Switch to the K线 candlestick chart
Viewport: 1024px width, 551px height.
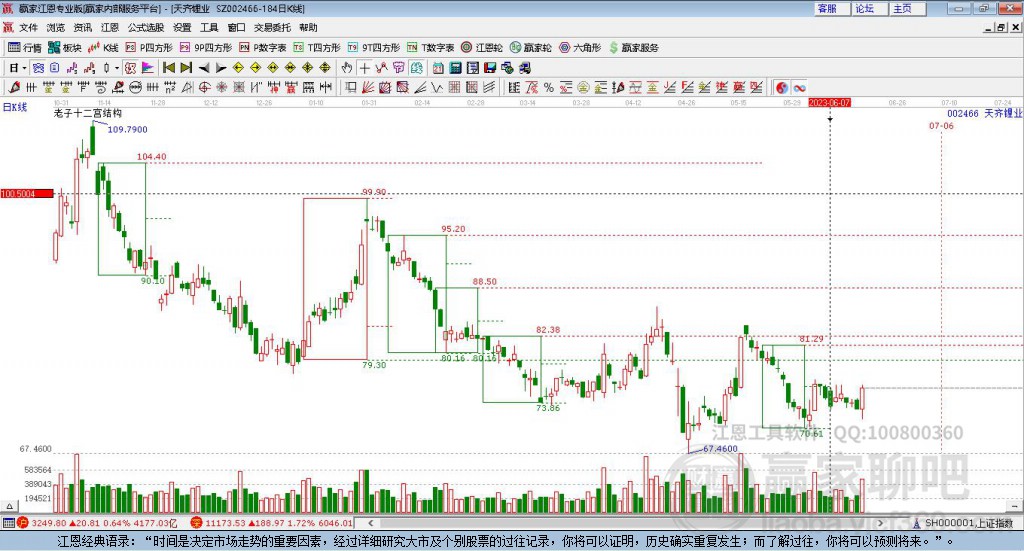(x=103, y=48)
